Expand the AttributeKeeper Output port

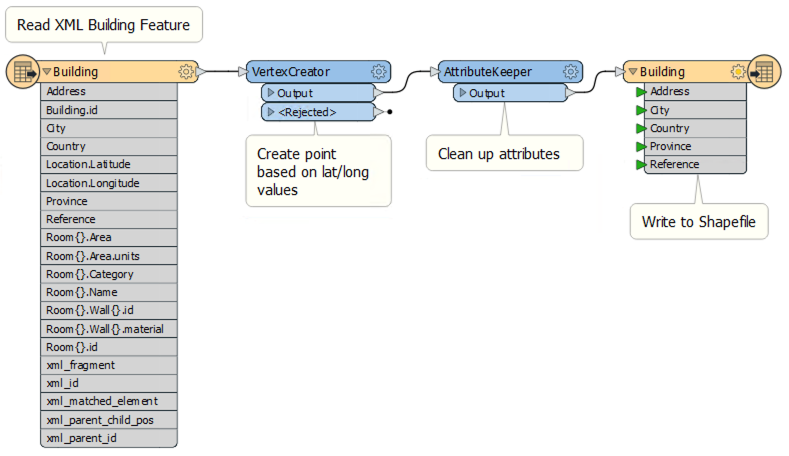click(x=462, y=93)
